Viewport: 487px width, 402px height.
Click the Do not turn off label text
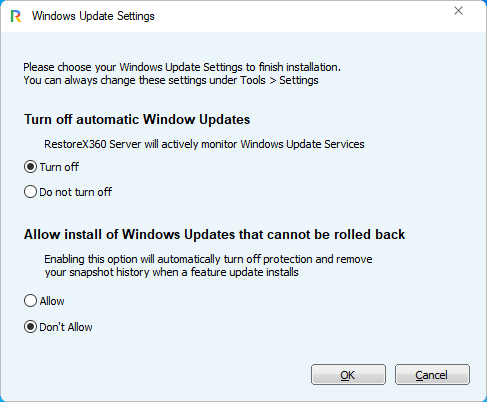(75, 192)
